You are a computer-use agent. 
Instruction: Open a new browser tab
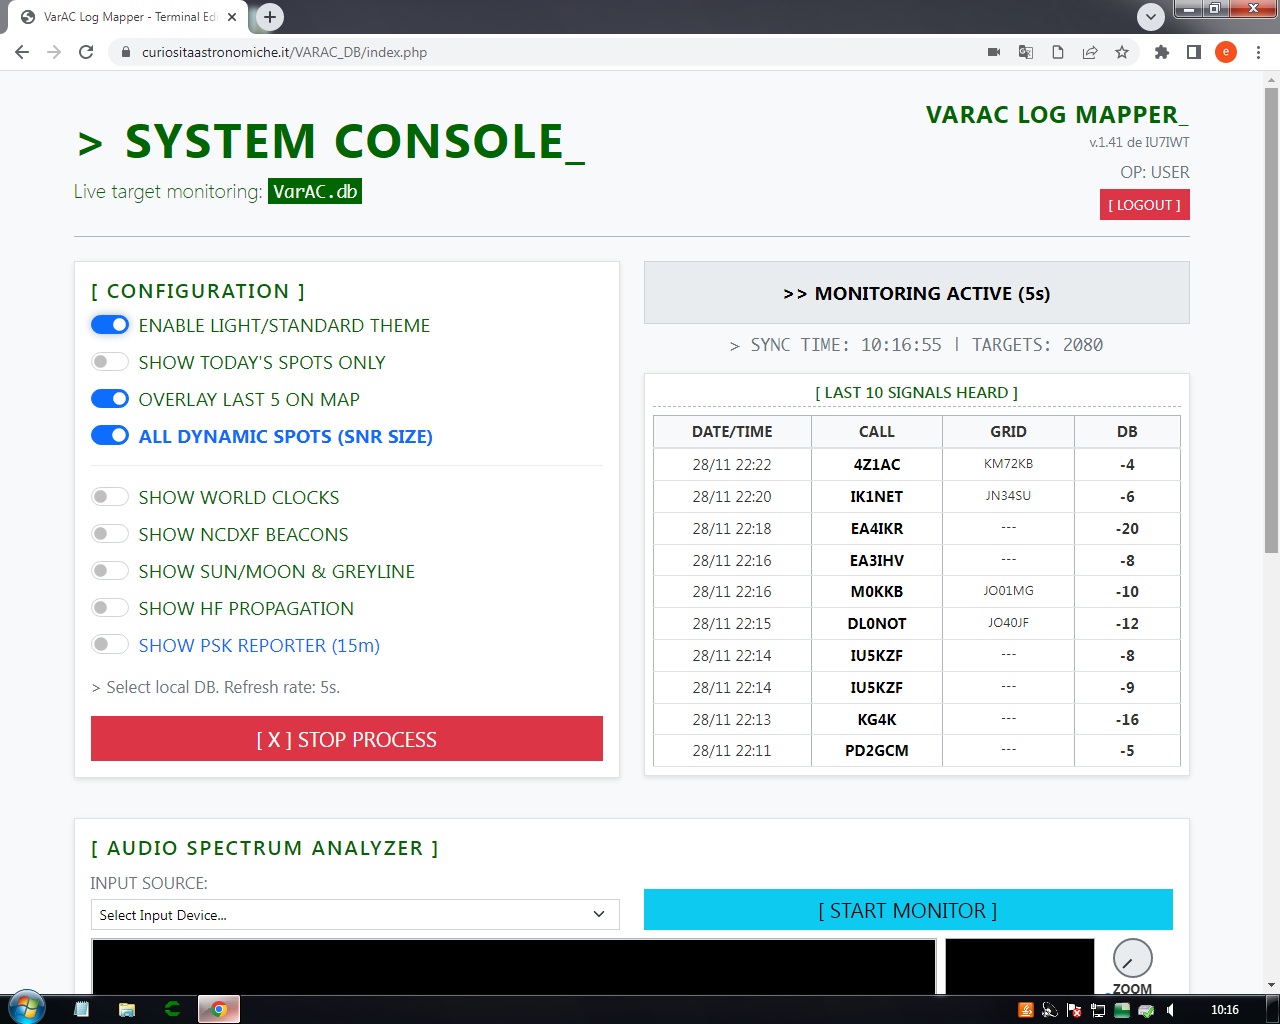269,17
